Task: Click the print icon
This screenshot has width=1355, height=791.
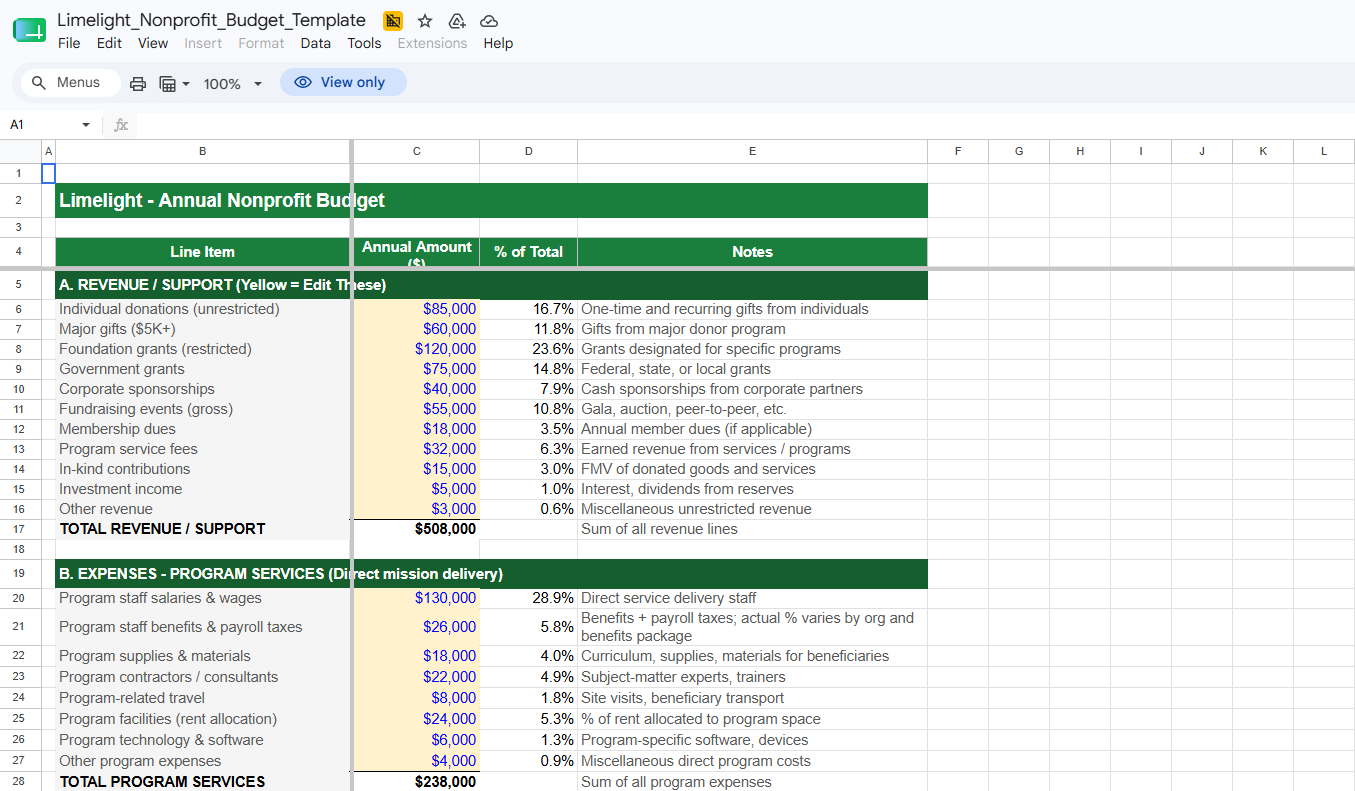Action: (138, 83)
